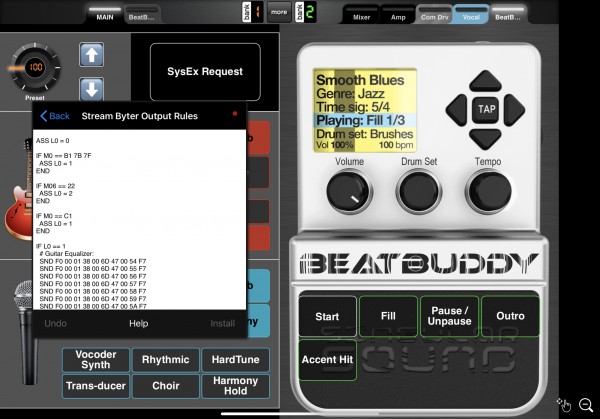Viewport: 600px width, 419px height.
Task: Trigger the BeatBuddy Fill pad
Action: pos(388,316)
